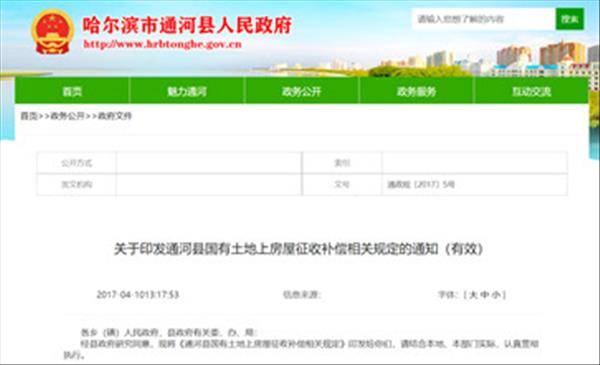Click the green 搜索 search button
The width and height of the screenshot is (600, 365).
pos(569,19)
